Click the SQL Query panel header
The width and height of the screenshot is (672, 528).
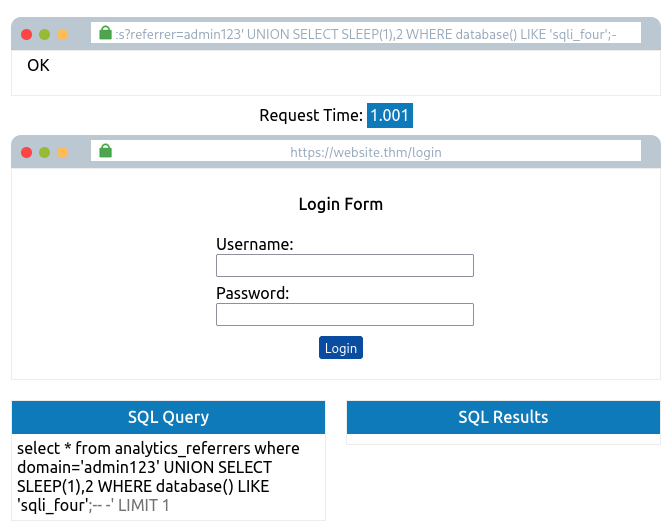(168, 417)
